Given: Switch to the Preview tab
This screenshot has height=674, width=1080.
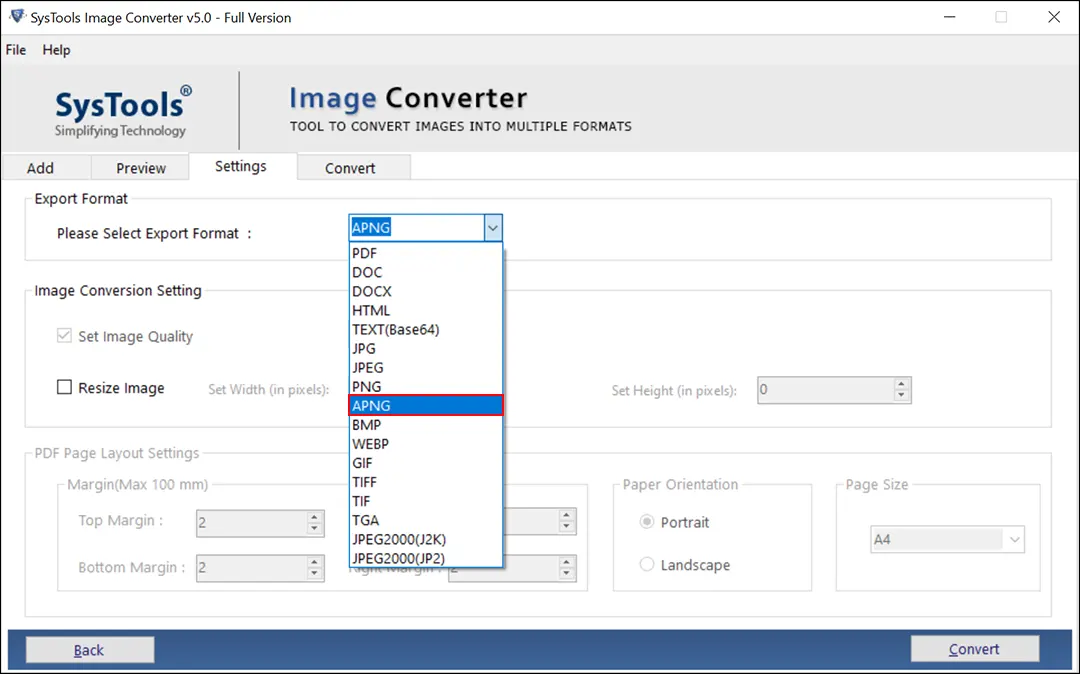Looking at the screenshot, I should 141,168.
